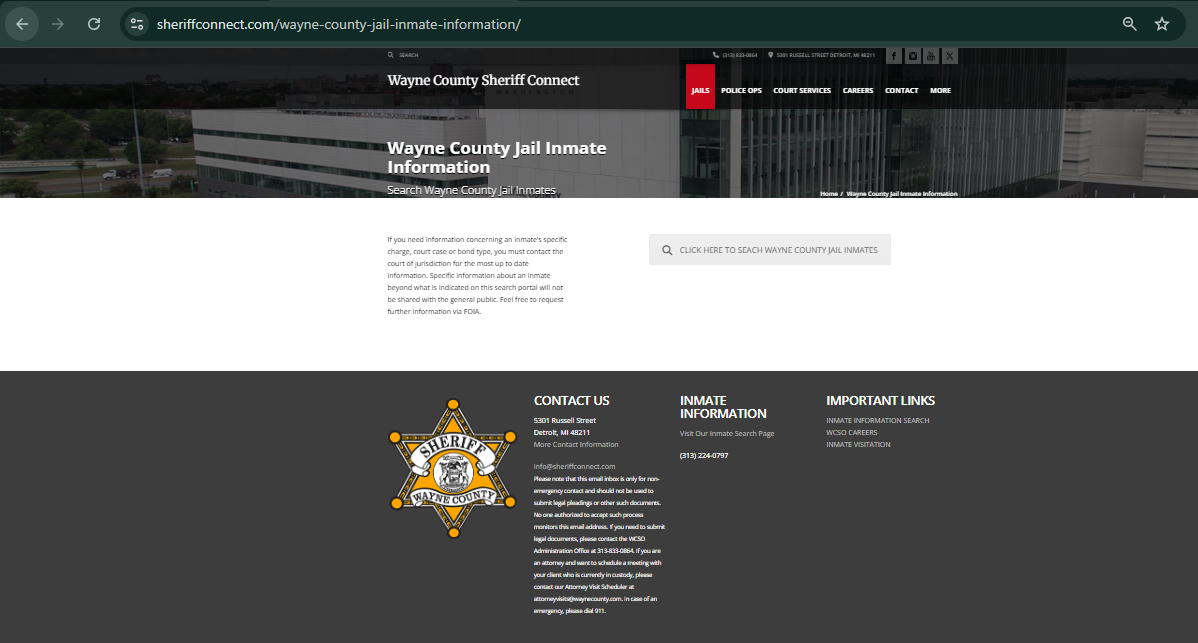Click 'Wayne County Jail Inmate Information' breadcrumb
The width and height of the screenshot is (1198, 643).
click(x=902, y=194)
